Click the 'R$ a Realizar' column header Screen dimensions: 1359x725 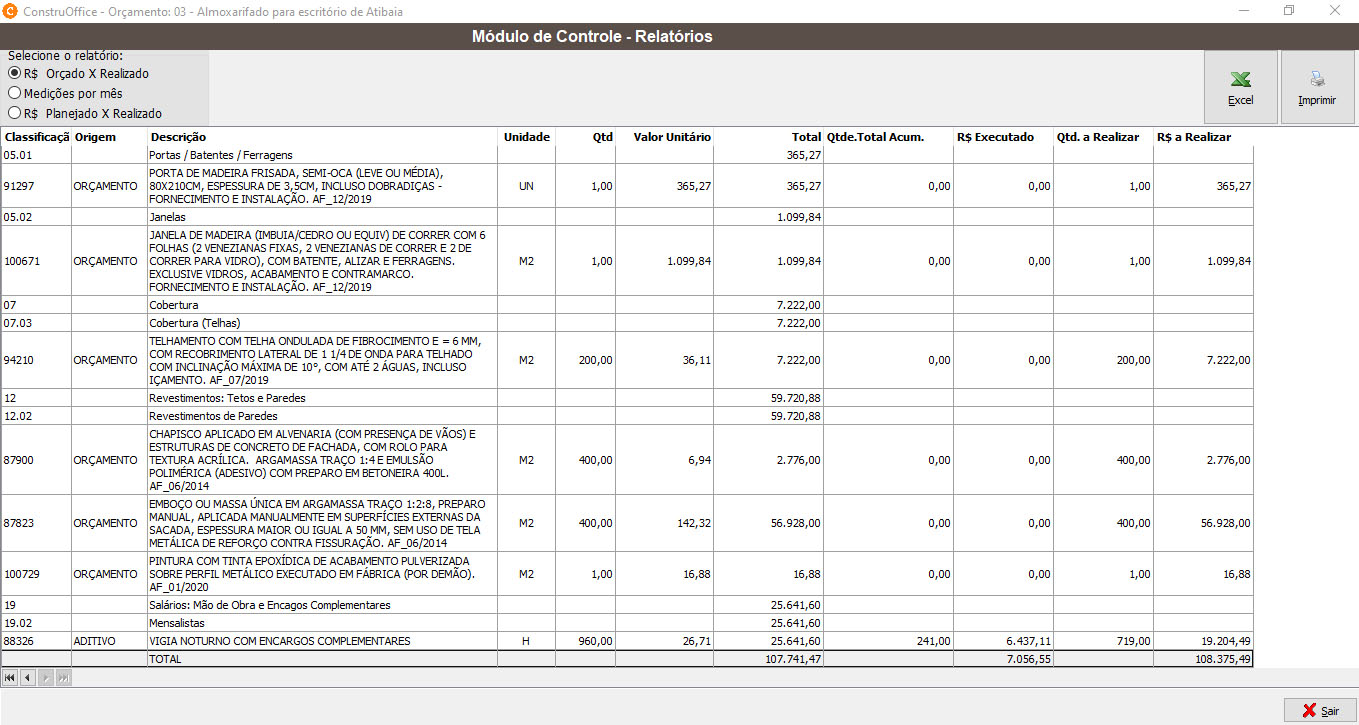tap(1203, 137)
